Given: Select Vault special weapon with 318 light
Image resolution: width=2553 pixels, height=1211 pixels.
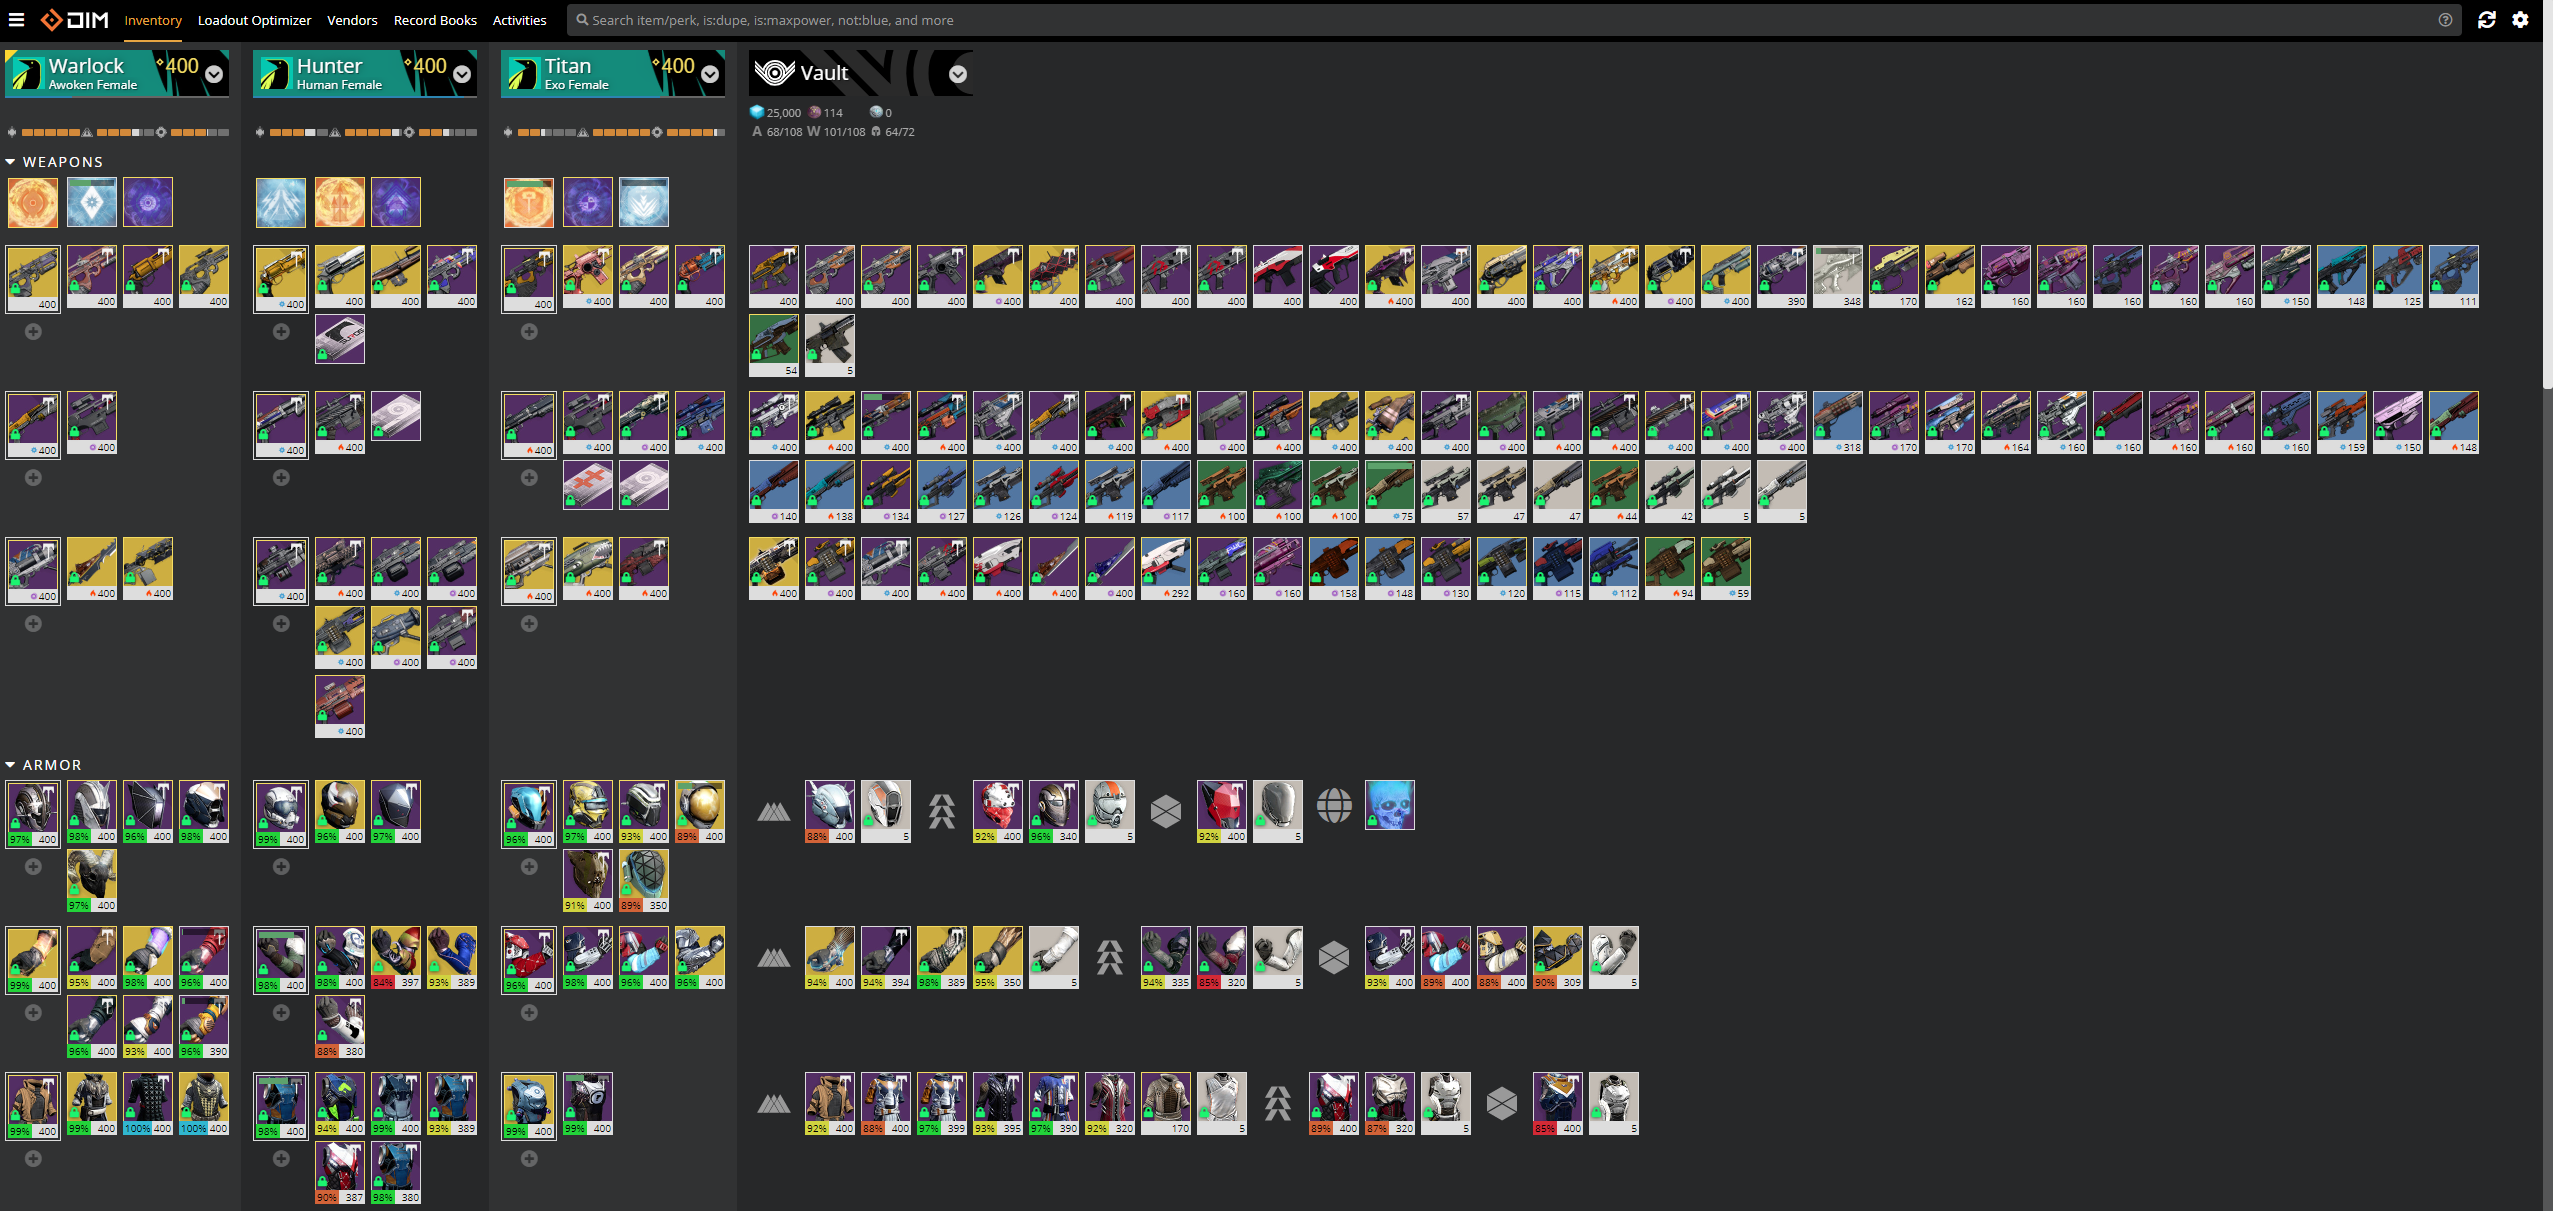Looking at the screenshot, I should pyautogui.click(x=1838, y=423).
